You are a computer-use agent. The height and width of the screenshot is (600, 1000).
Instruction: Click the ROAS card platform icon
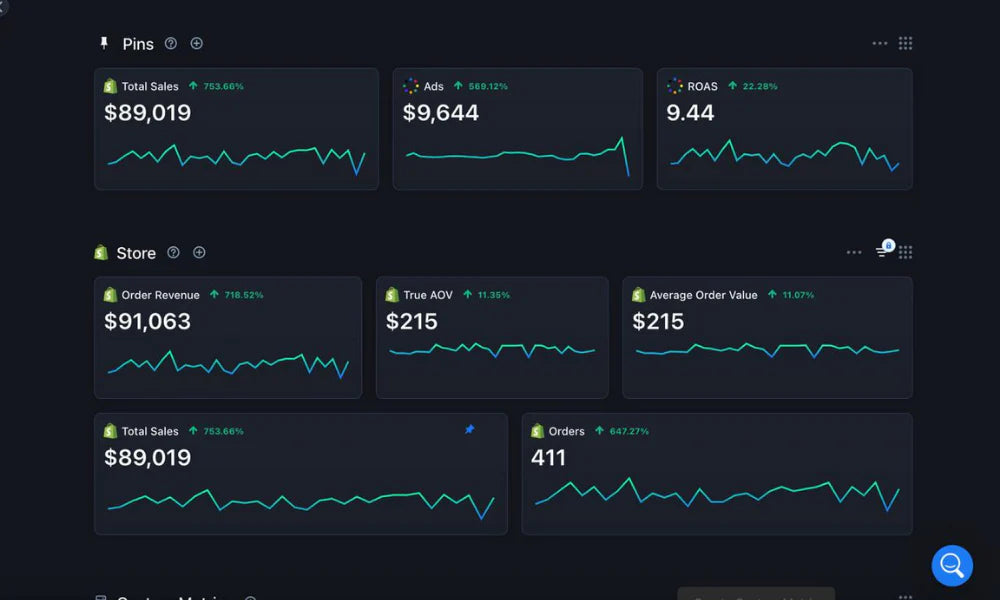pos(675,86)
